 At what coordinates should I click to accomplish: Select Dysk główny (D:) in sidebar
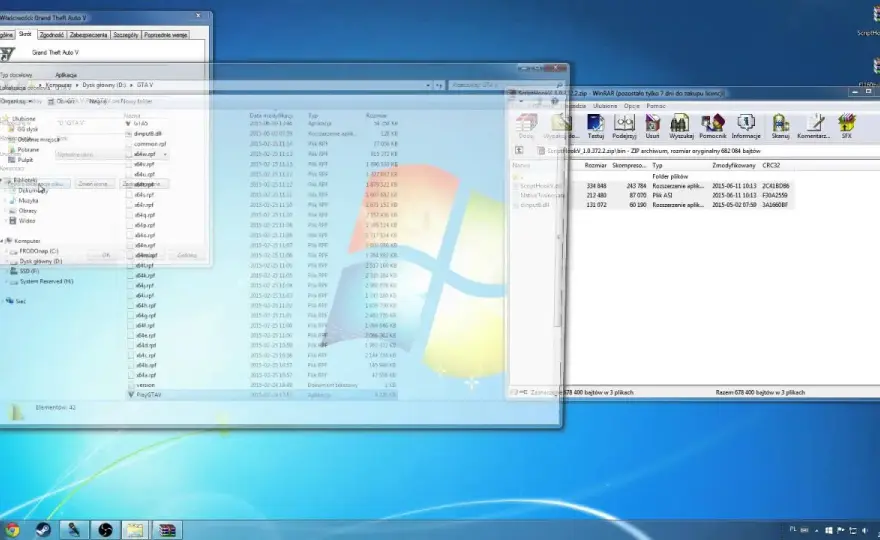(x=40, y=261)
